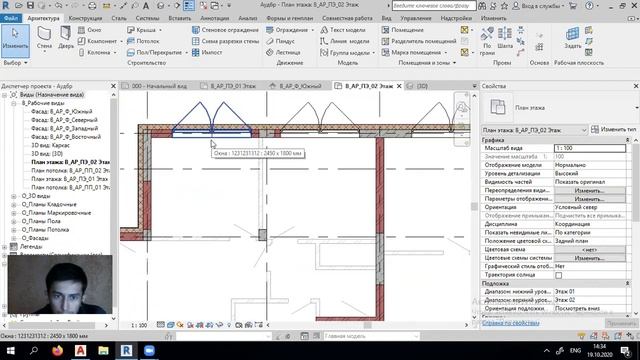Switch to the Аннотации ribbon tab

tap(215, 18)
